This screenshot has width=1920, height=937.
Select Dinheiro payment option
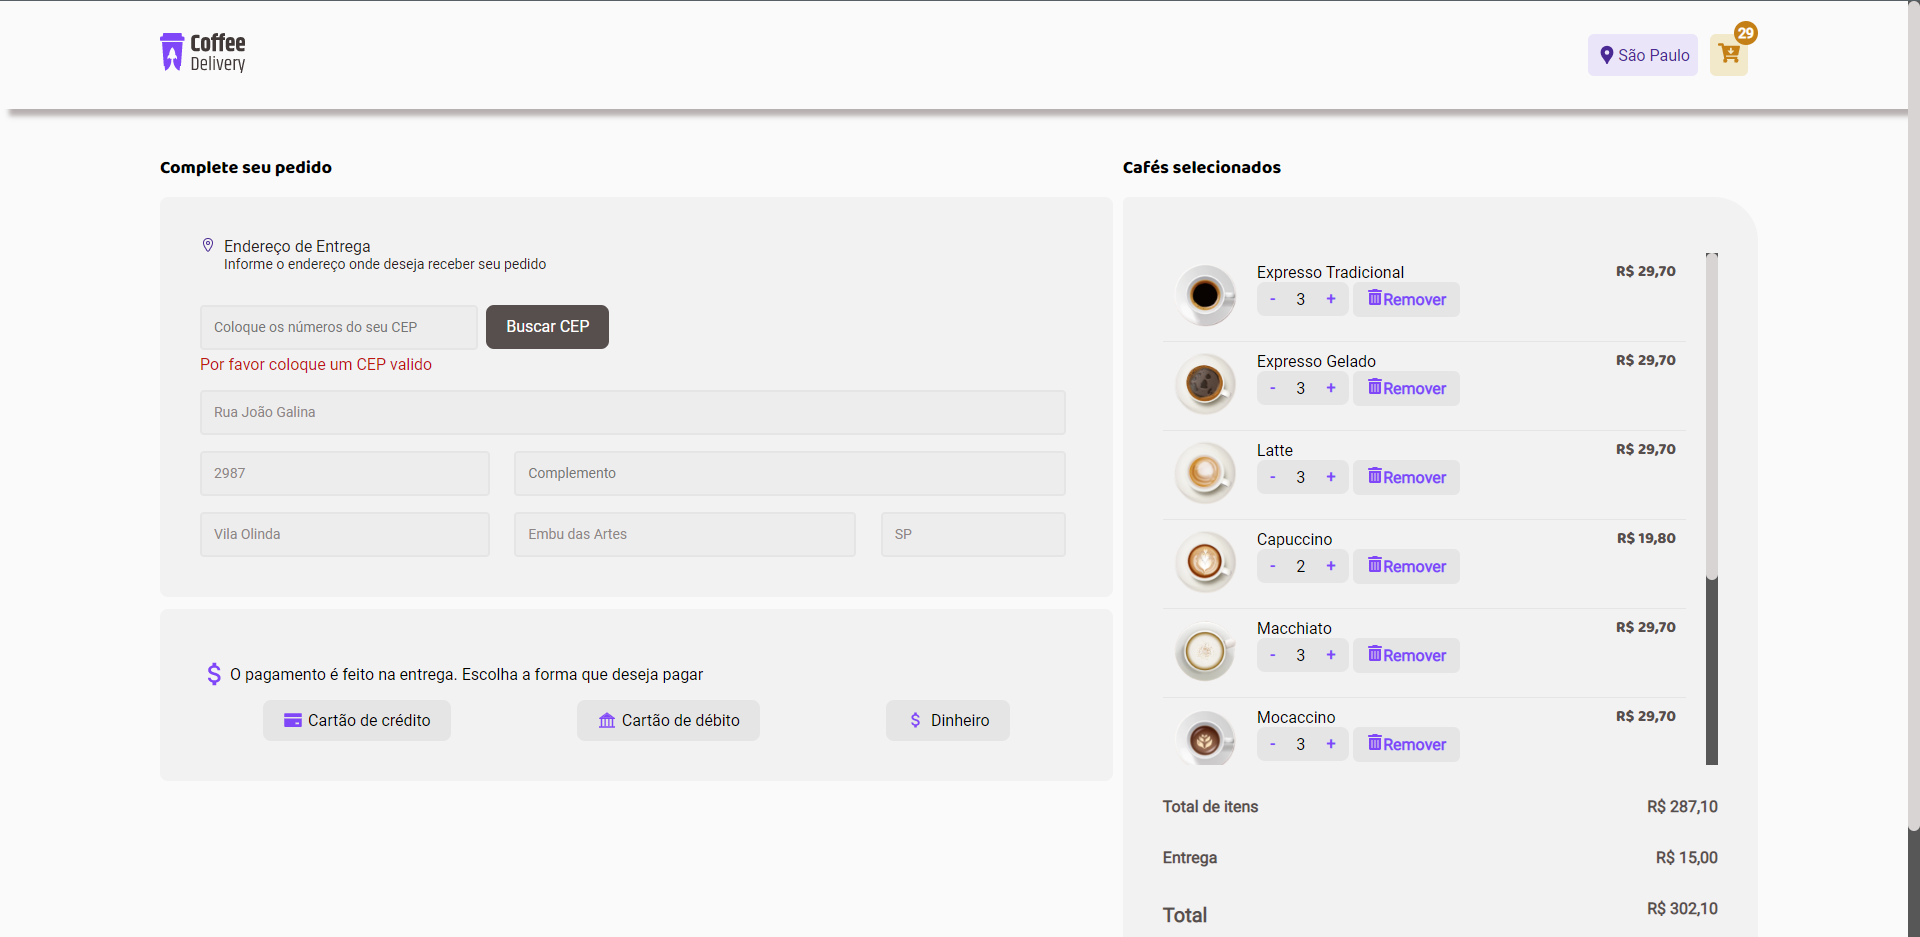(948, 720)
